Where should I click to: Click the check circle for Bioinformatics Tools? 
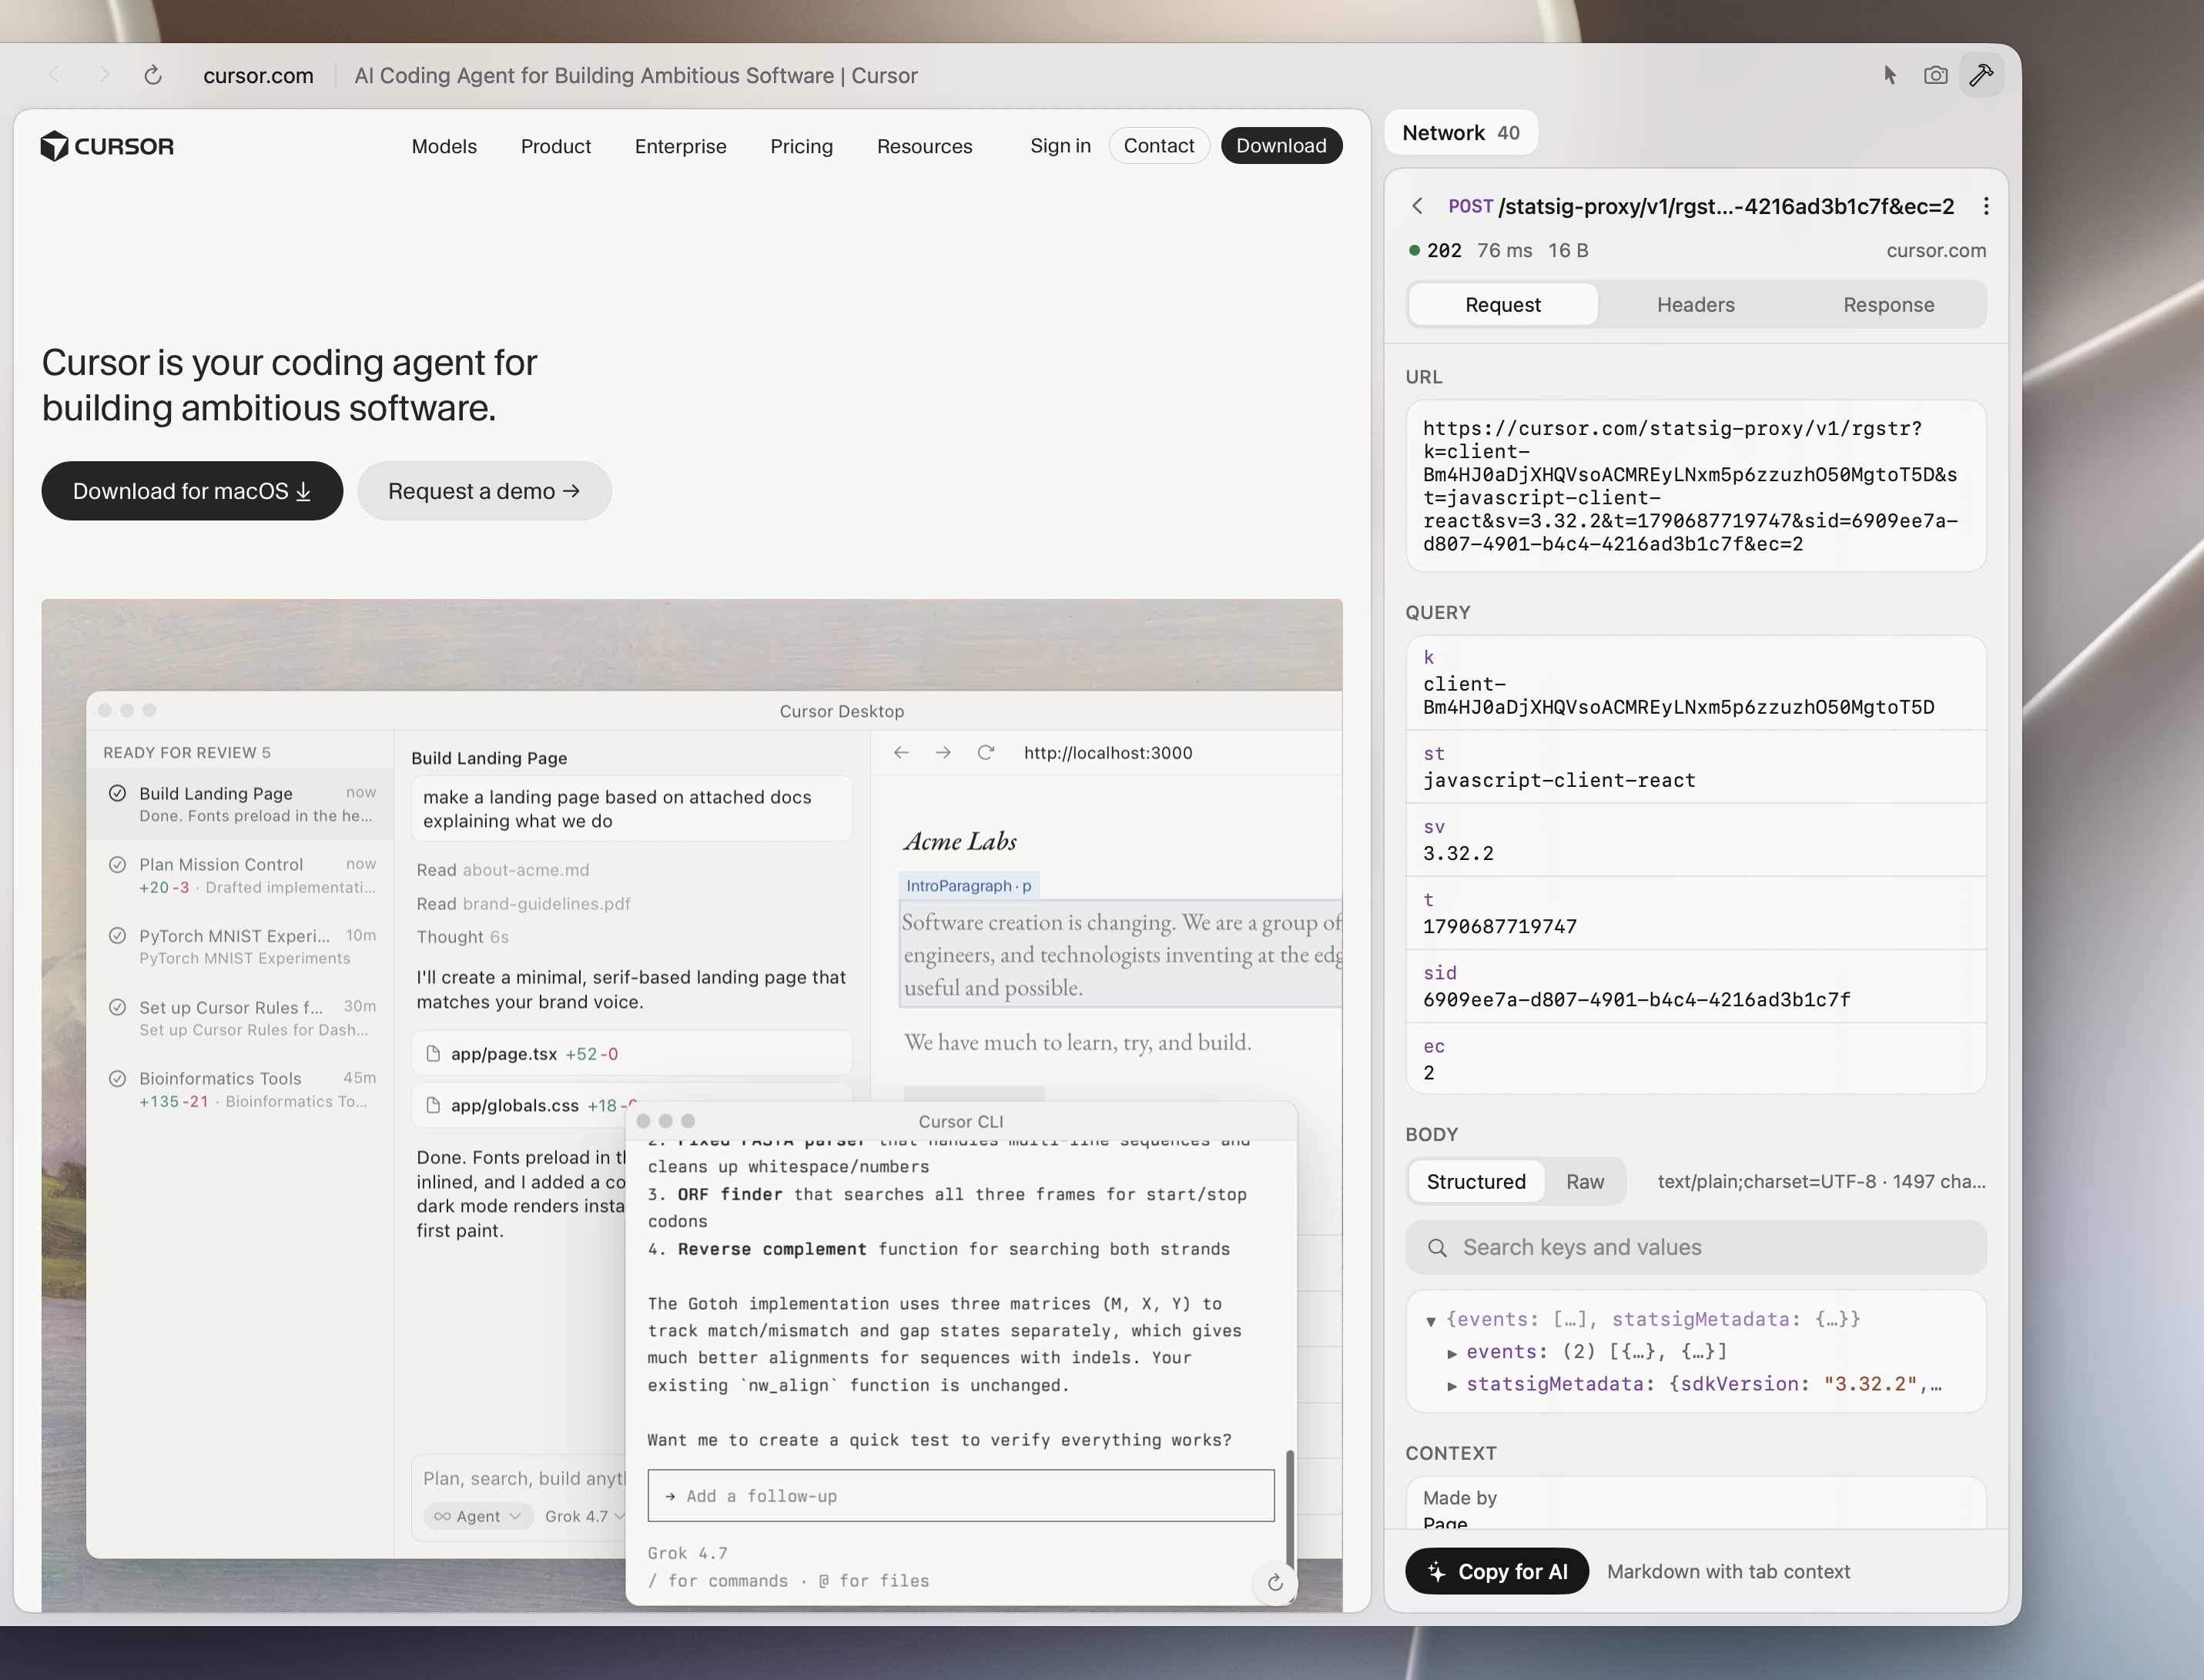(117, 1078)
